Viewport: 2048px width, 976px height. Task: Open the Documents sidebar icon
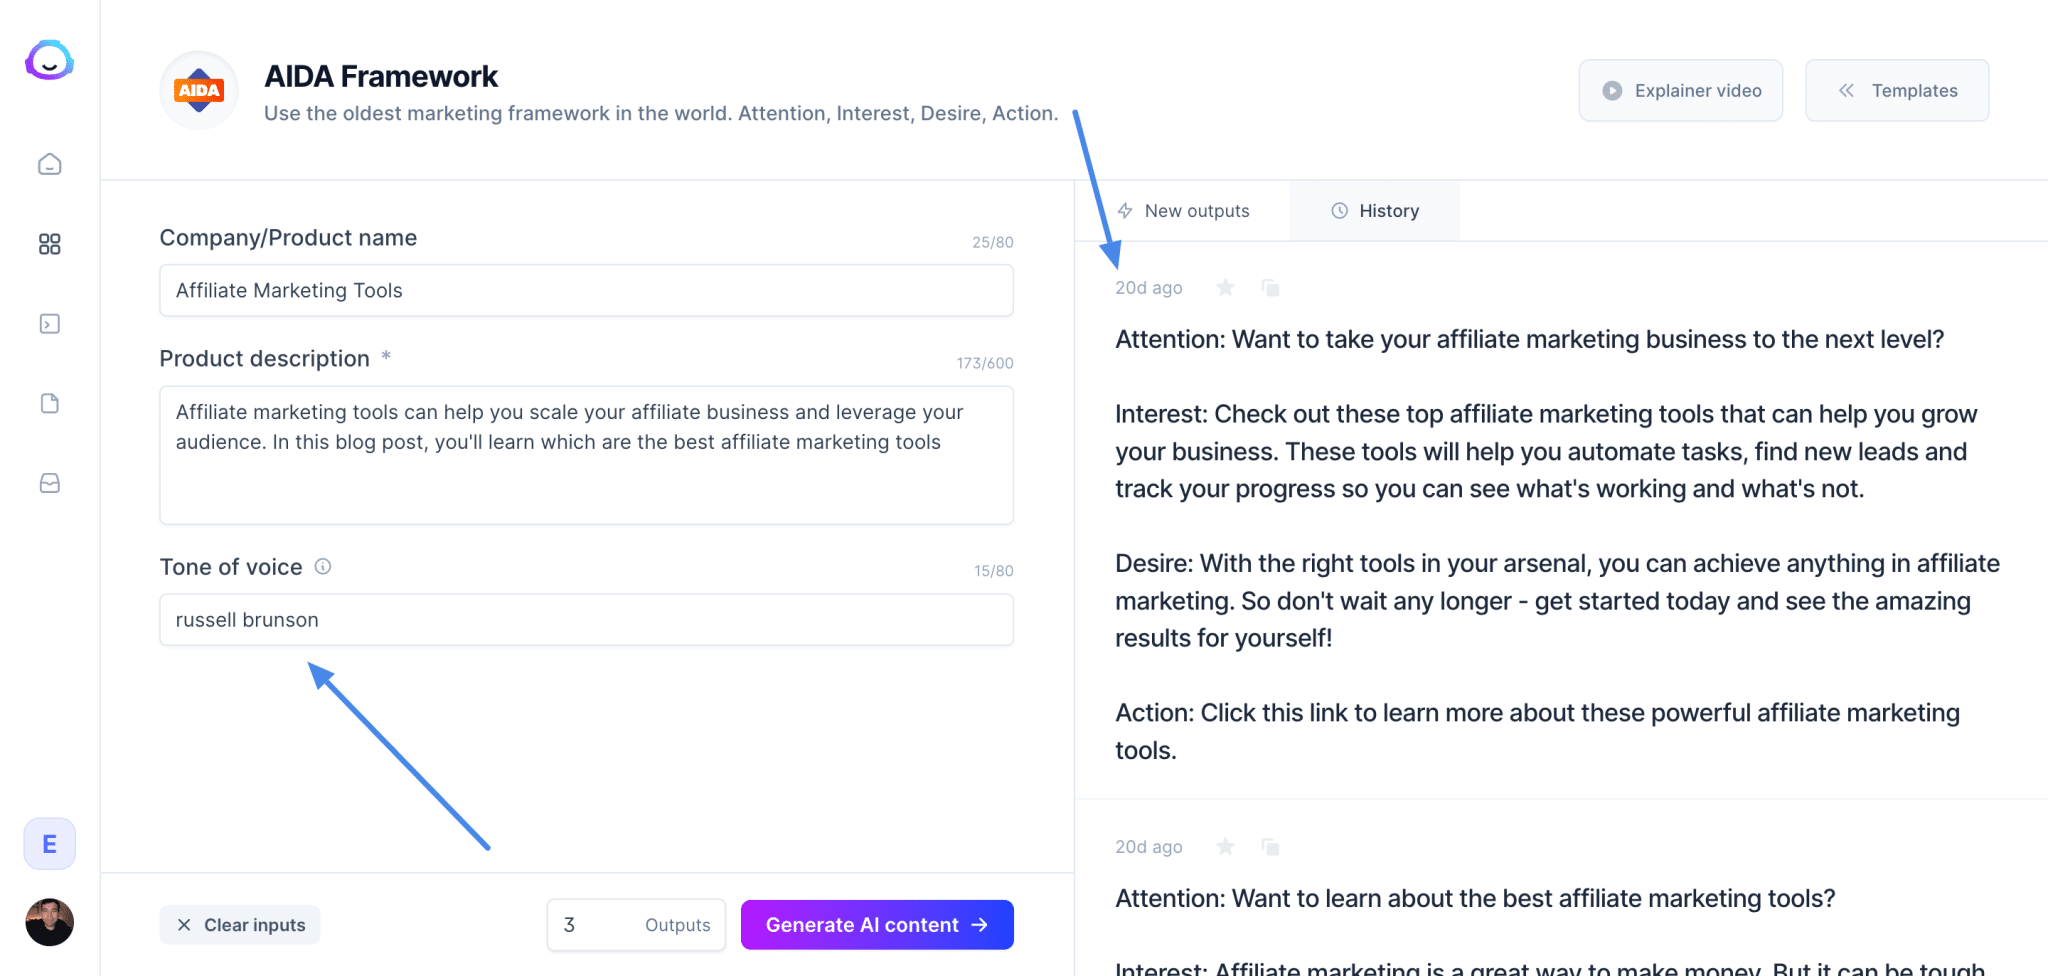49,404
